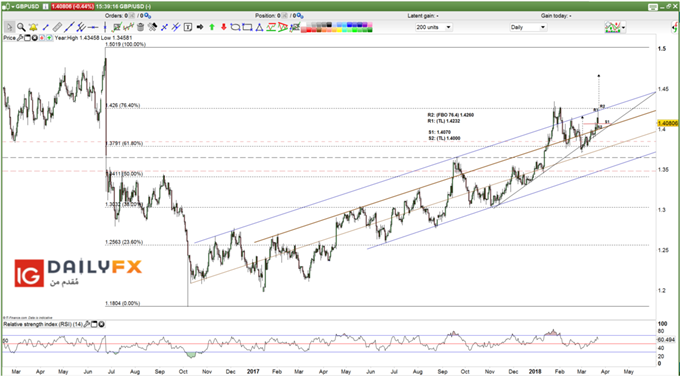Viewport: 680px width, 376px height.
Task: Select the arrow cursor tool
Action: [9, 27]
